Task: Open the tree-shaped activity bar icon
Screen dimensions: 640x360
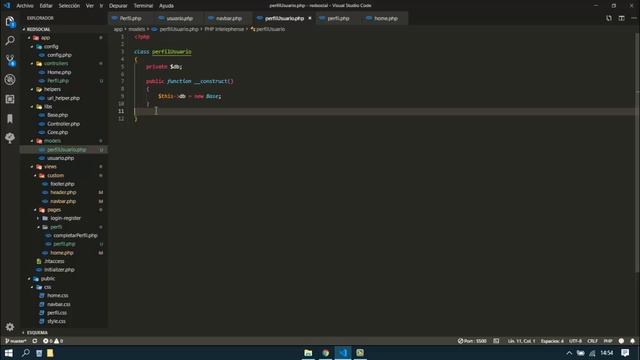Action: coord(10,138)
